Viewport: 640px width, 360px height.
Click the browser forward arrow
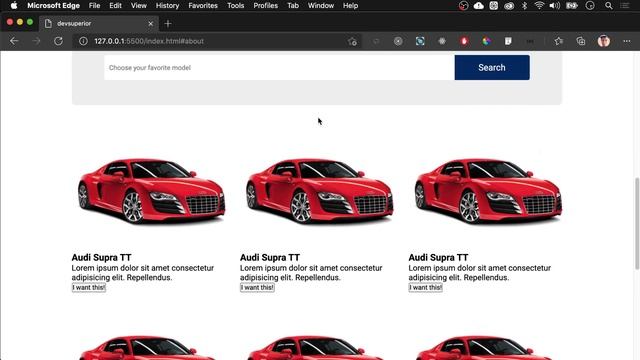click(36, 41)
